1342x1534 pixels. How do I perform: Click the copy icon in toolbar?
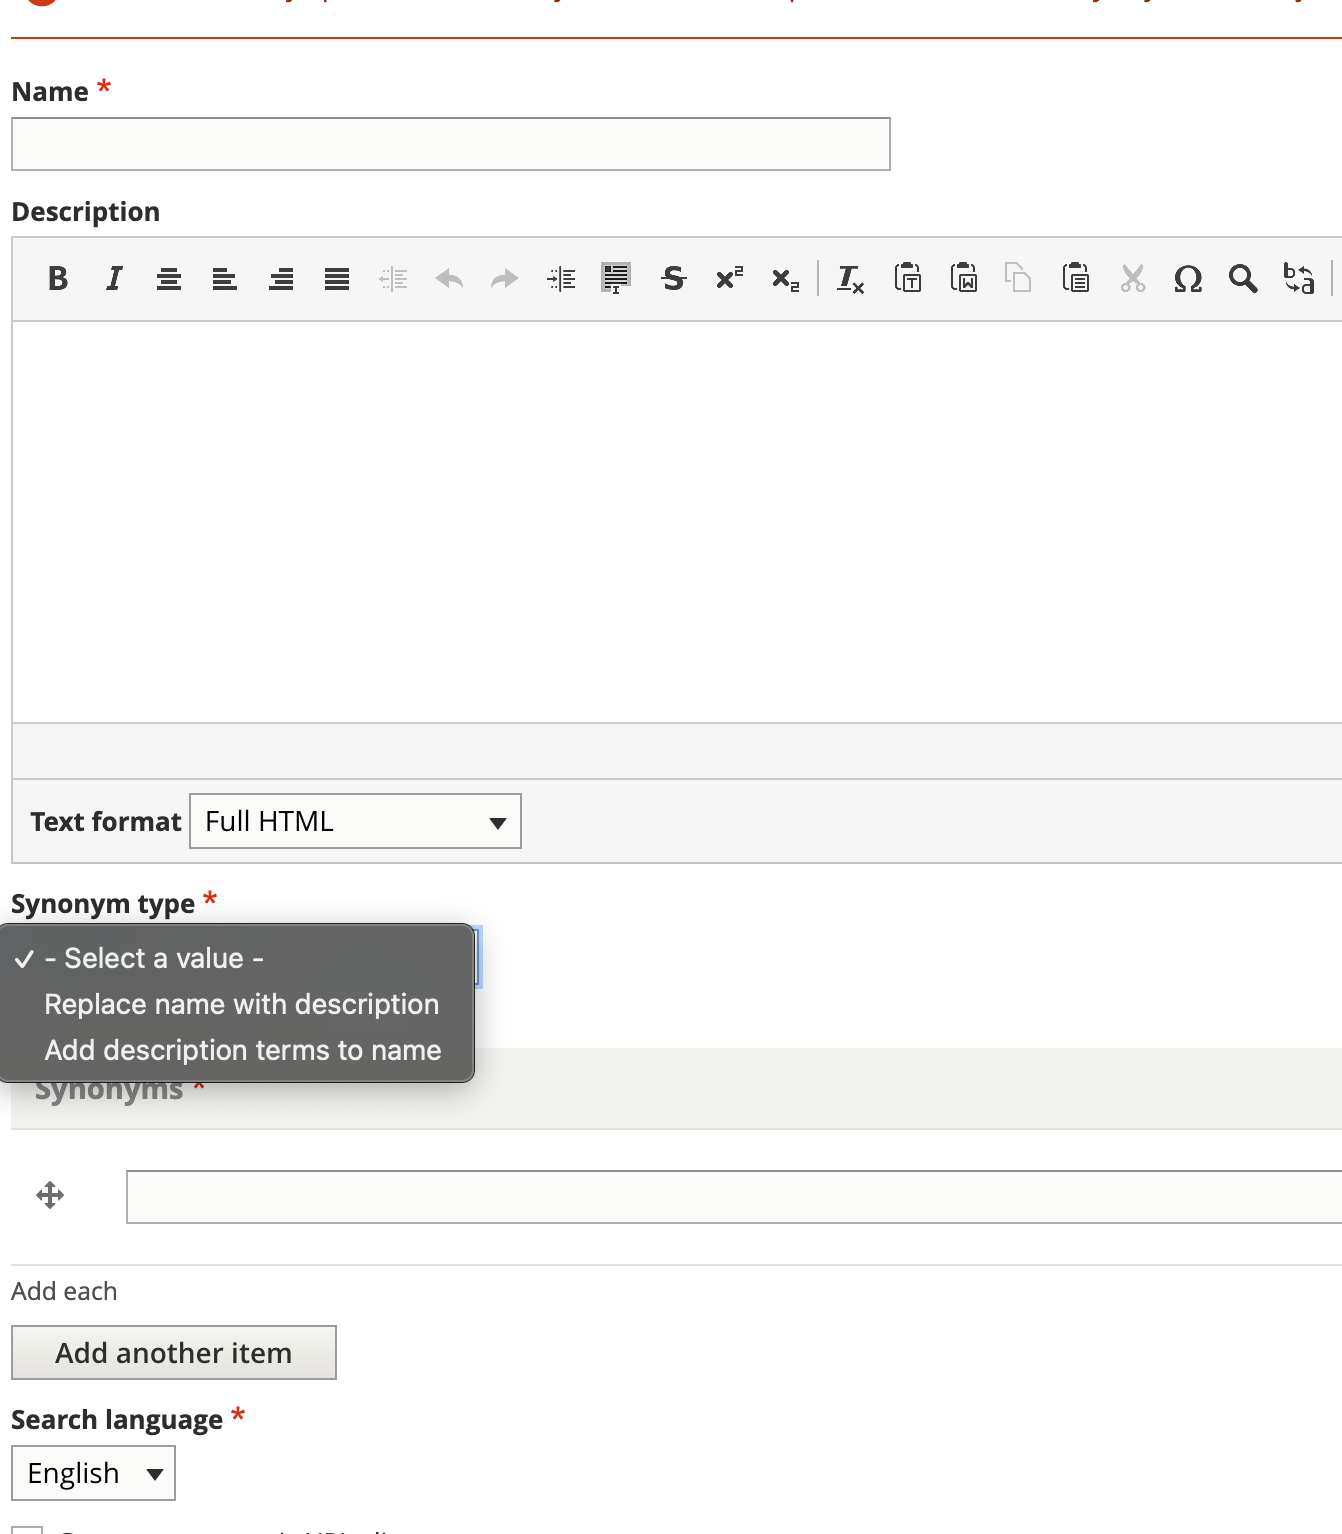[1018, 278]
